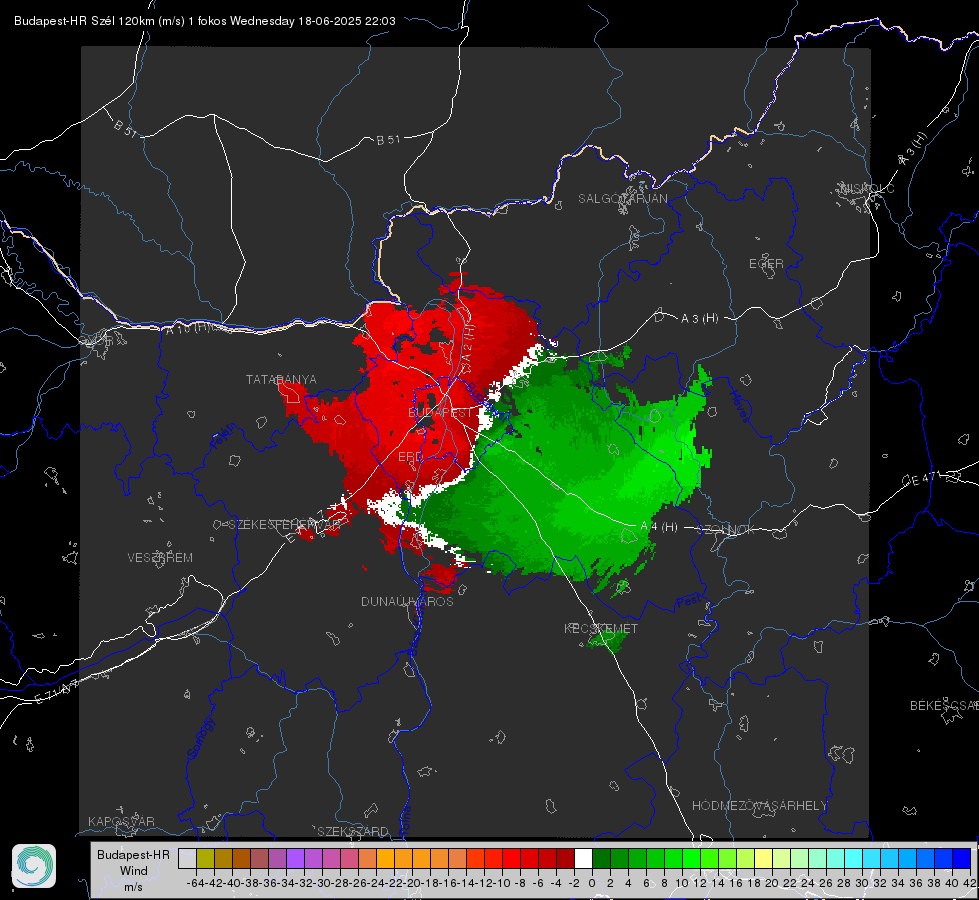Pick the olive swatch right of -64 label
Viewport: 979px width, 900px height.
(205, 858)
